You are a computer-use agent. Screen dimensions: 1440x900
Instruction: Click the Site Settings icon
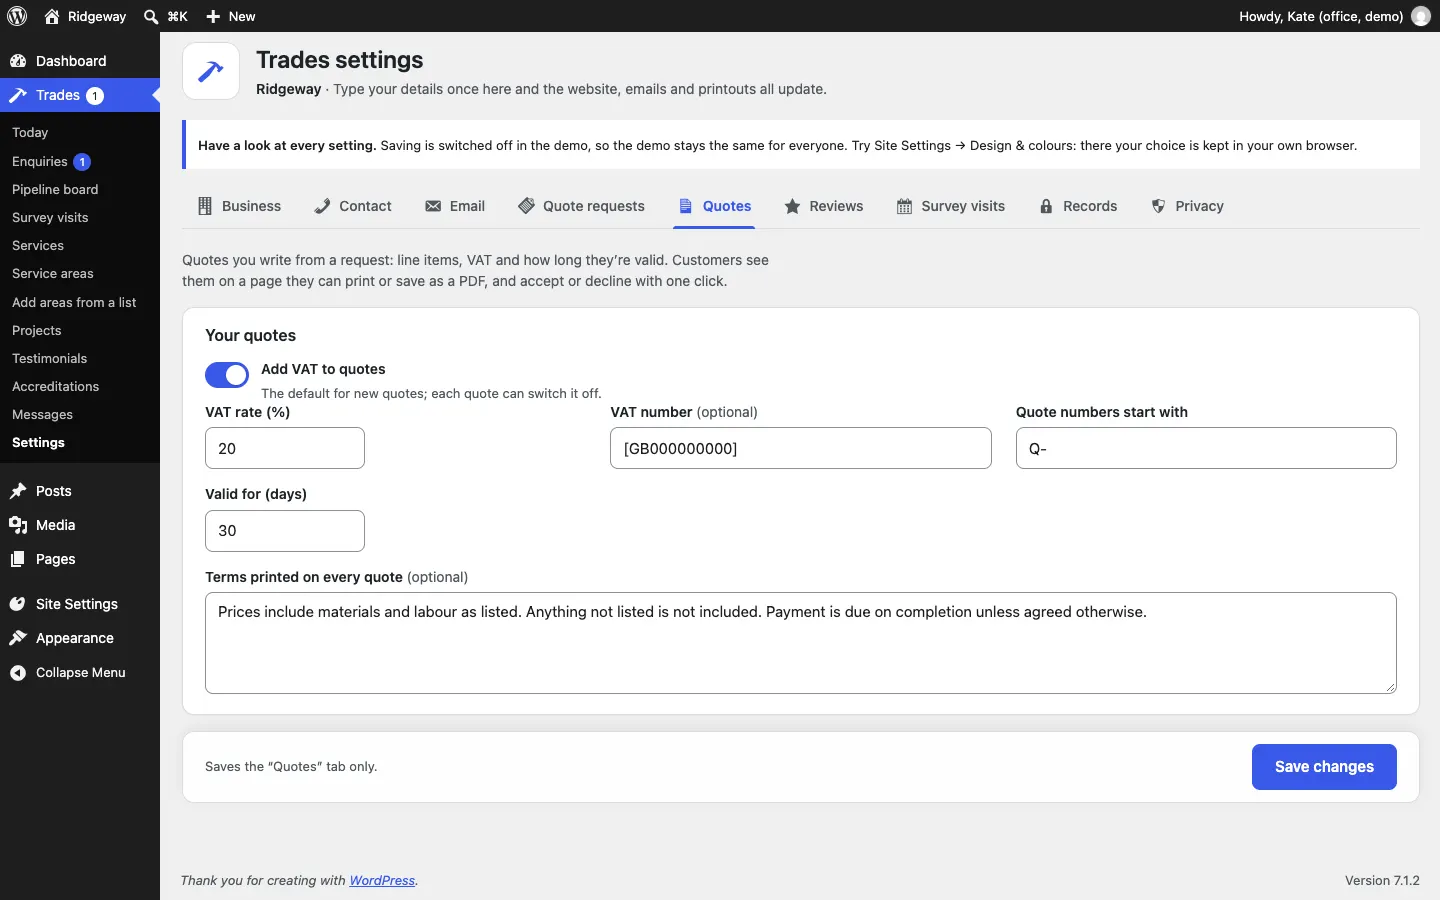pyautogui.click(x=18, y=604)
